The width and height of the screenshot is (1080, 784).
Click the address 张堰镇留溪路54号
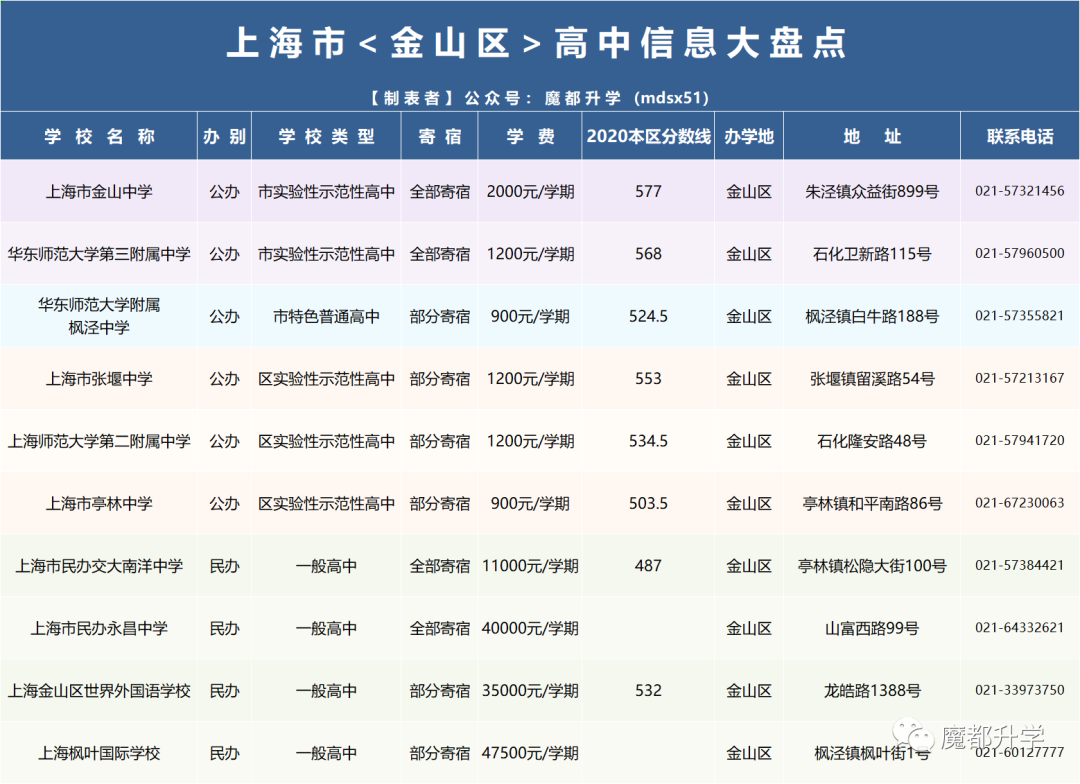tap(872, 379)
